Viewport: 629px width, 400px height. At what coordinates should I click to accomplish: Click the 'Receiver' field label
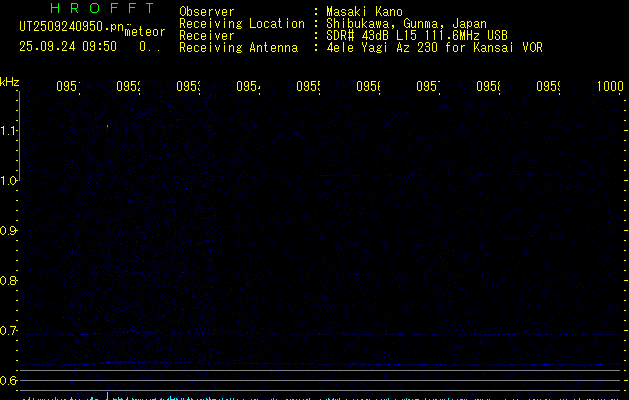207,36
